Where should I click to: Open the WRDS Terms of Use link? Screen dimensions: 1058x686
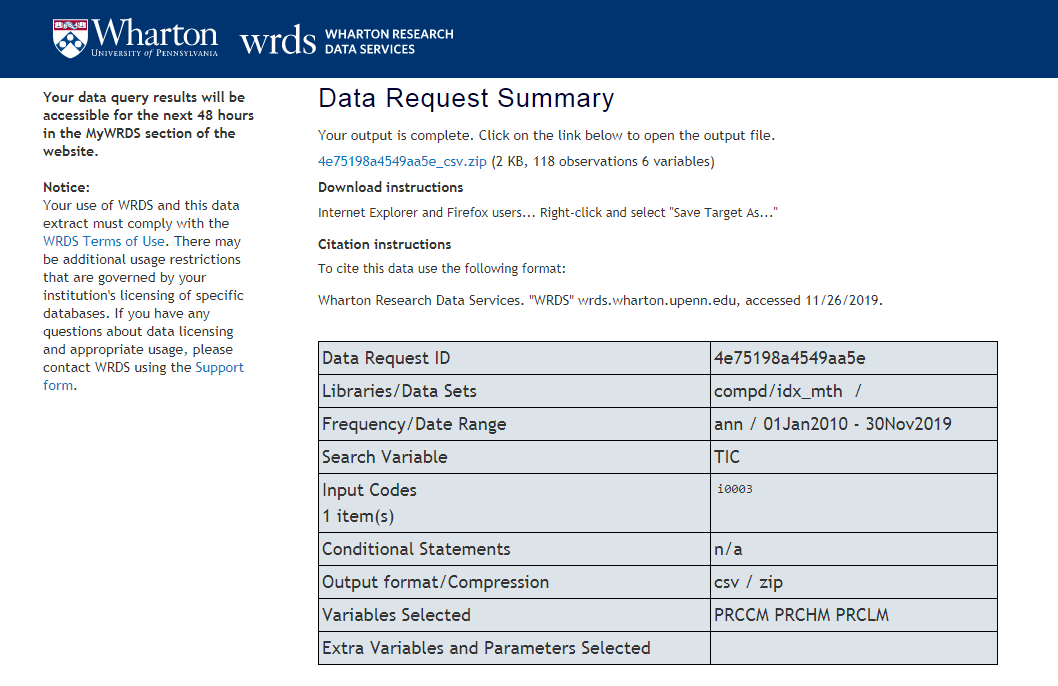[106, 241]
